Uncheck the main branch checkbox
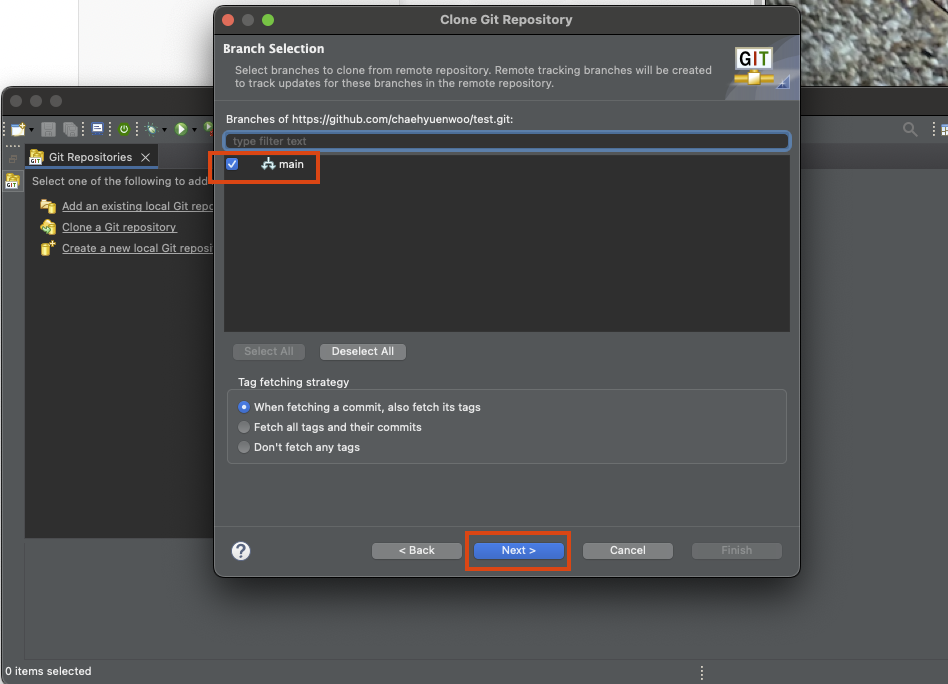 pyautogui.click(x=232, y=164)
